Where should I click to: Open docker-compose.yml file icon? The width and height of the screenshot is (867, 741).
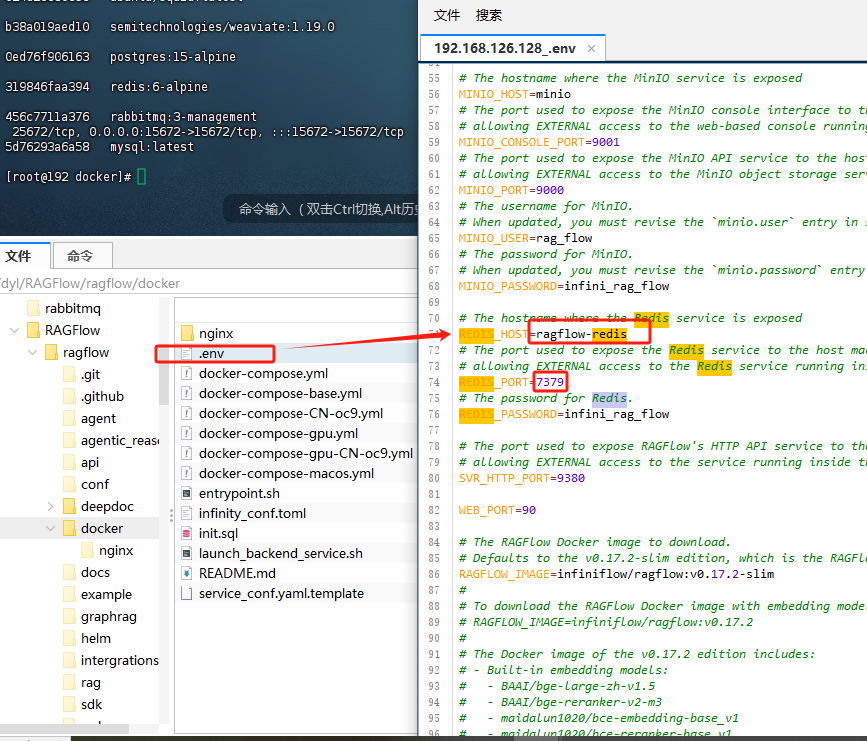pos(187,373)
